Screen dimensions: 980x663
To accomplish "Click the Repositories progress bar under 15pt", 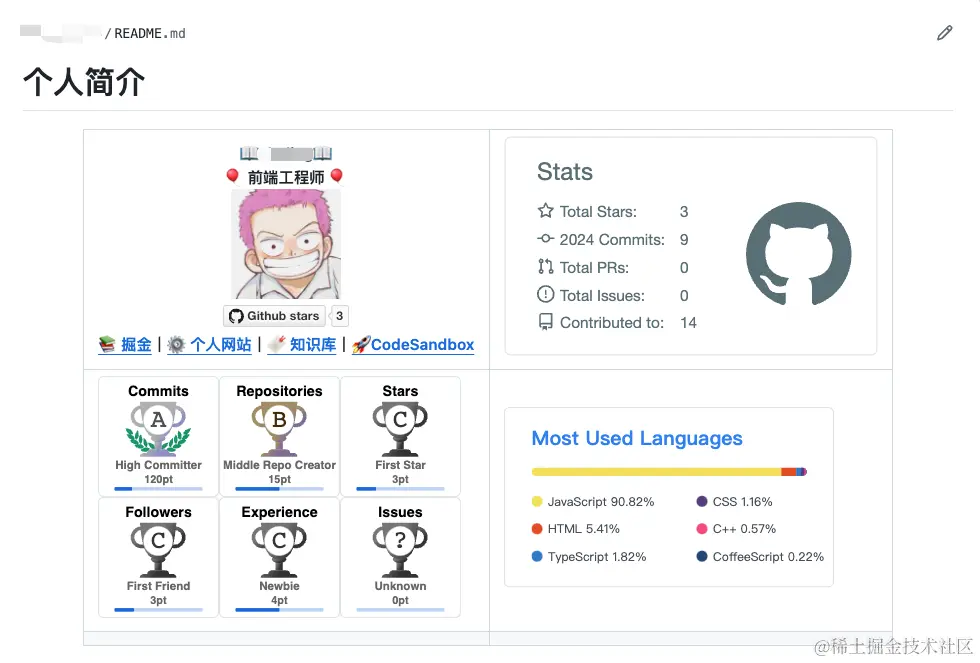I will click(x=279, y=489).
